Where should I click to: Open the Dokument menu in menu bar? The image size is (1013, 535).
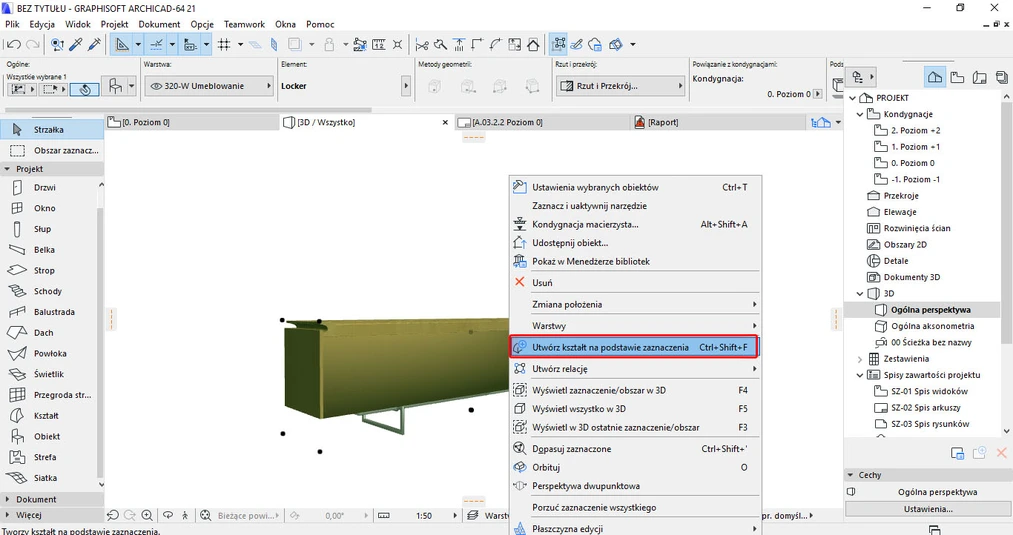(159, 24)
